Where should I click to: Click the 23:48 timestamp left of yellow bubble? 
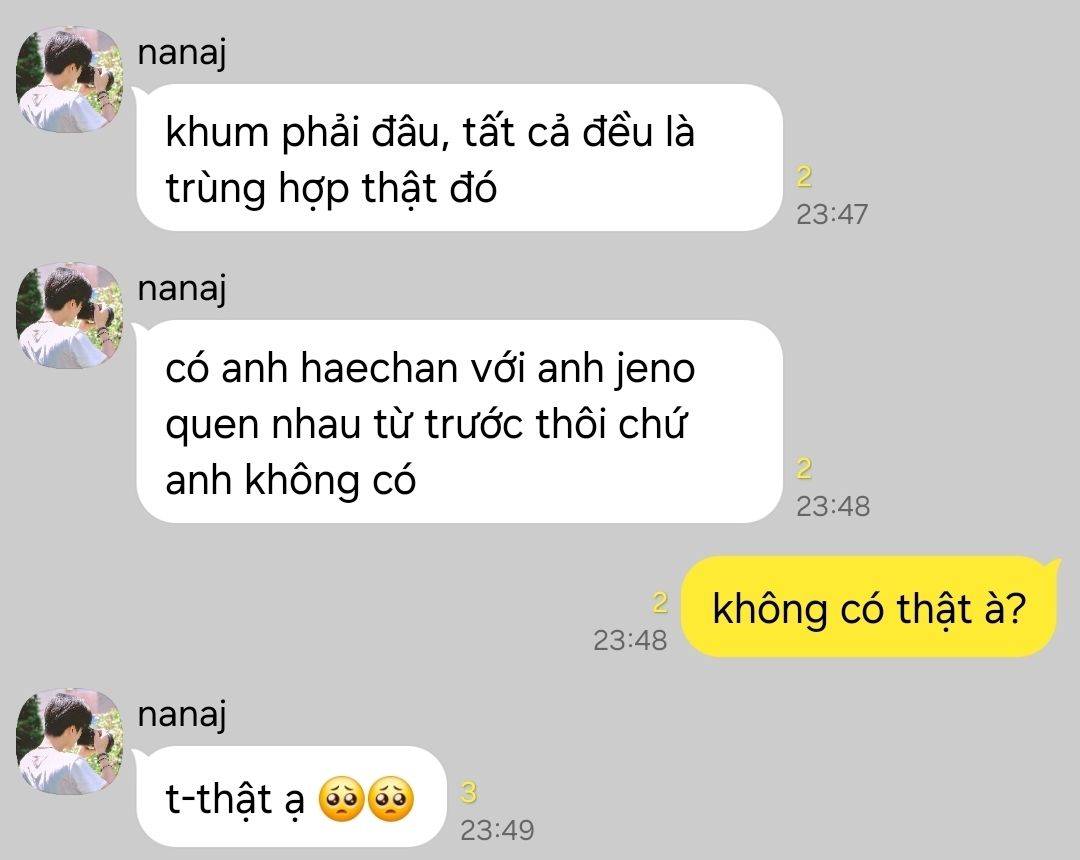click(x=630, y=640)
